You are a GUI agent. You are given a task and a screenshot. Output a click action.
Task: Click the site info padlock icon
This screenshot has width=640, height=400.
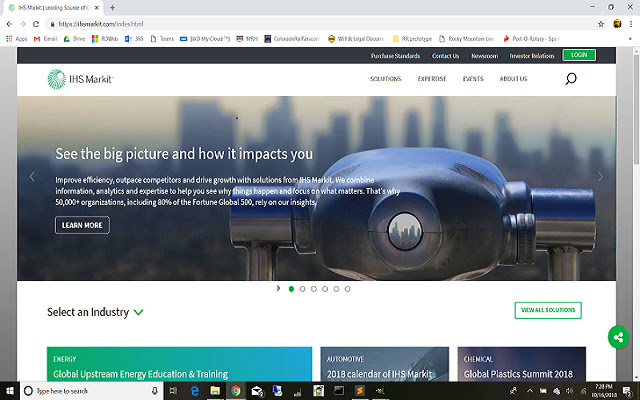point(52,24)
